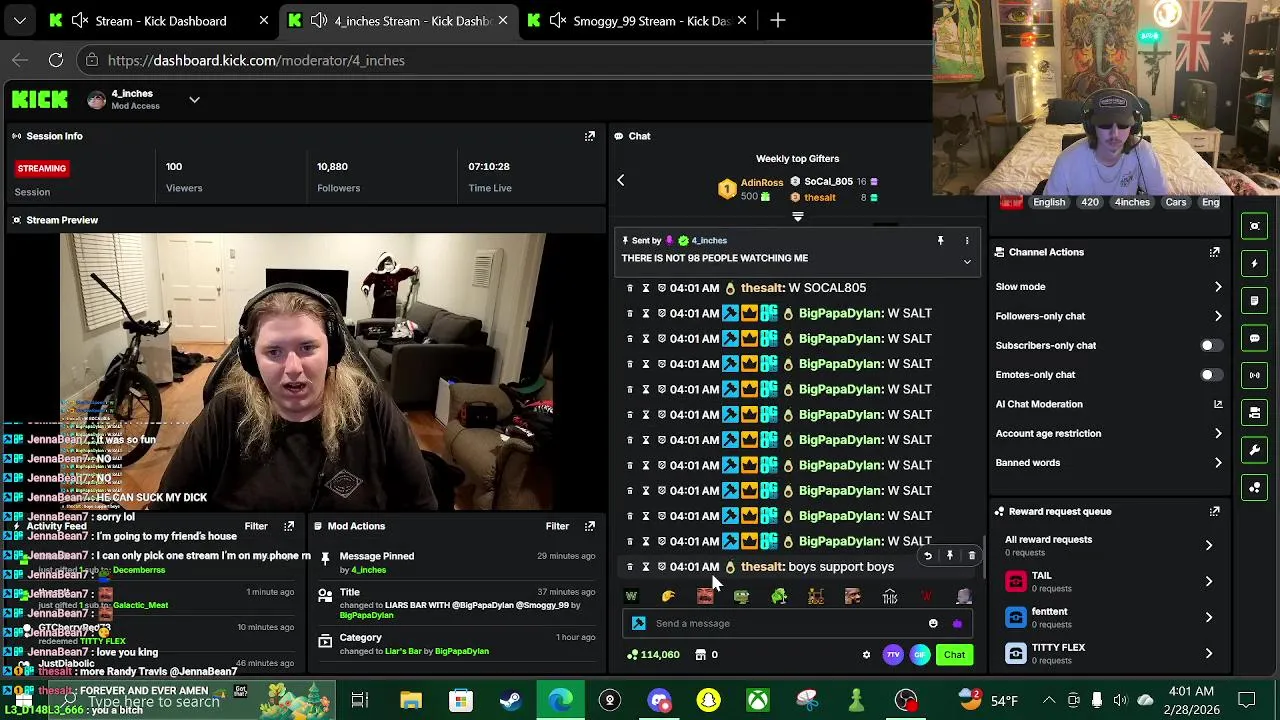Delete the 'boys support boys' message
Image resolution: width=1280 pixels, height=720 pixels.
coord(971,556)
